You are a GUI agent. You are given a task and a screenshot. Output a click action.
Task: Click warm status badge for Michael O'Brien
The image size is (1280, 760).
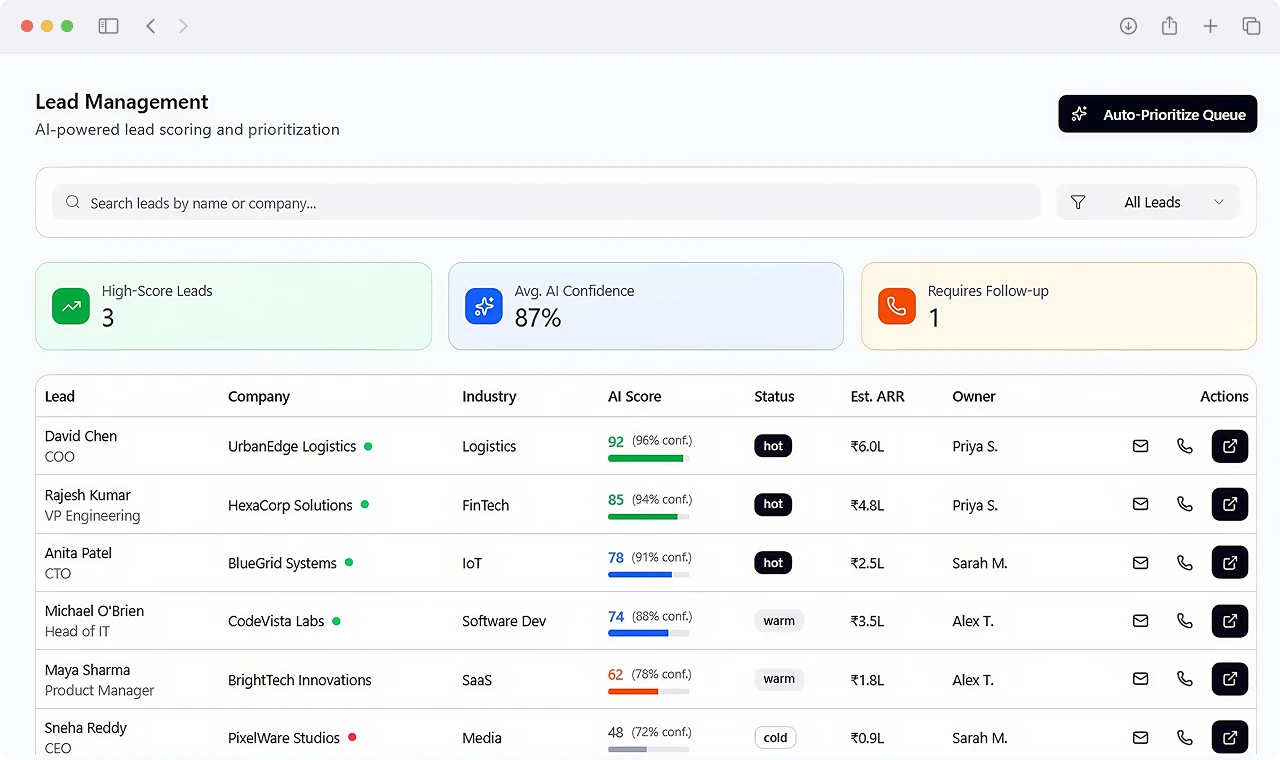779,621
